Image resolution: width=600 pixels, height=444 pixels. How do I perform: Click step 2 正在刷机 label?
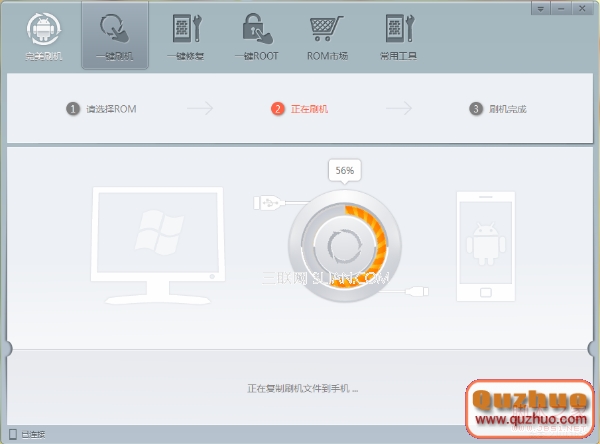[x=309, y=109]
